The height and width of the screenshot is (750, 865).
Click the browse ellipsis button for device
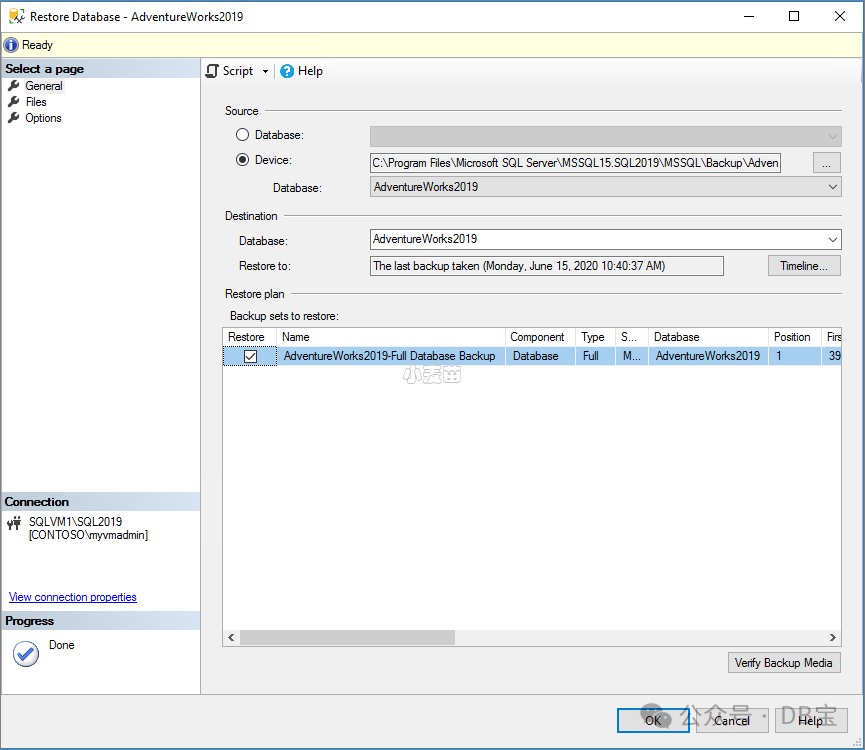826,163
